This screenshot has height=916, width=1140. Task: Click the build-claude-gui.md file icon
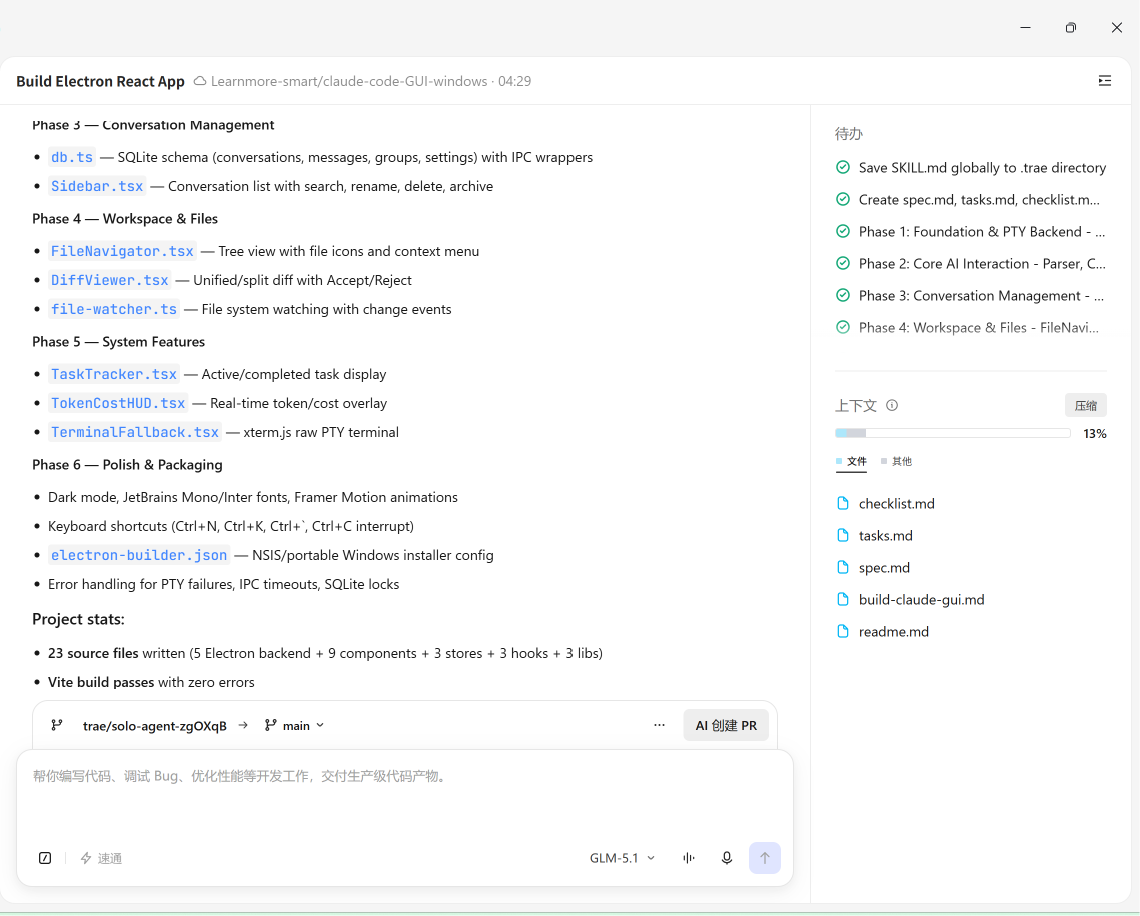843,599
